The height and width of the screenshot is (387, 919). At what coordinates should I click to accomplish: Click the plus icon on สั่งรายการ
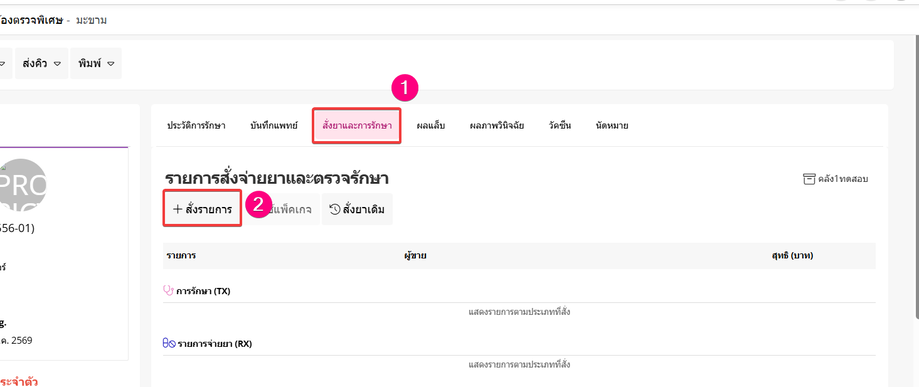click(177, 209)
